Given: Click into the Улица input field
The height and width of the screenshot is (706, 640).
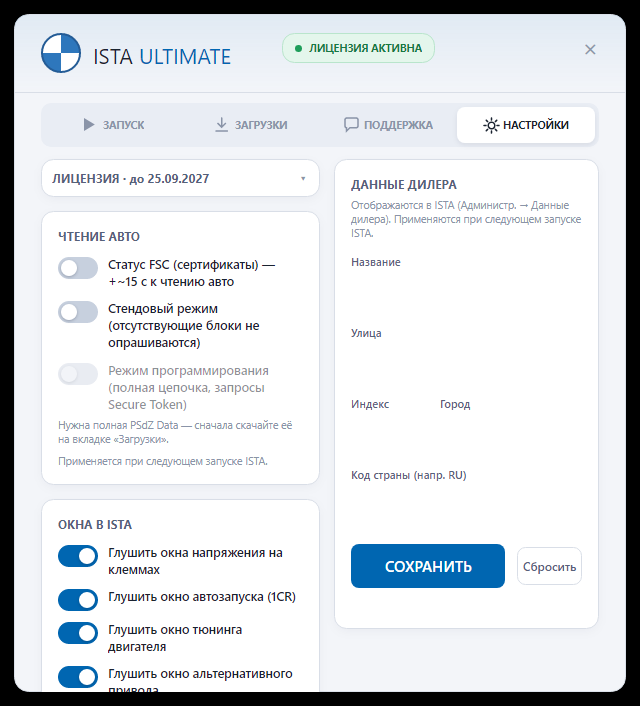Looking at the screenshot, I should 466,362.
